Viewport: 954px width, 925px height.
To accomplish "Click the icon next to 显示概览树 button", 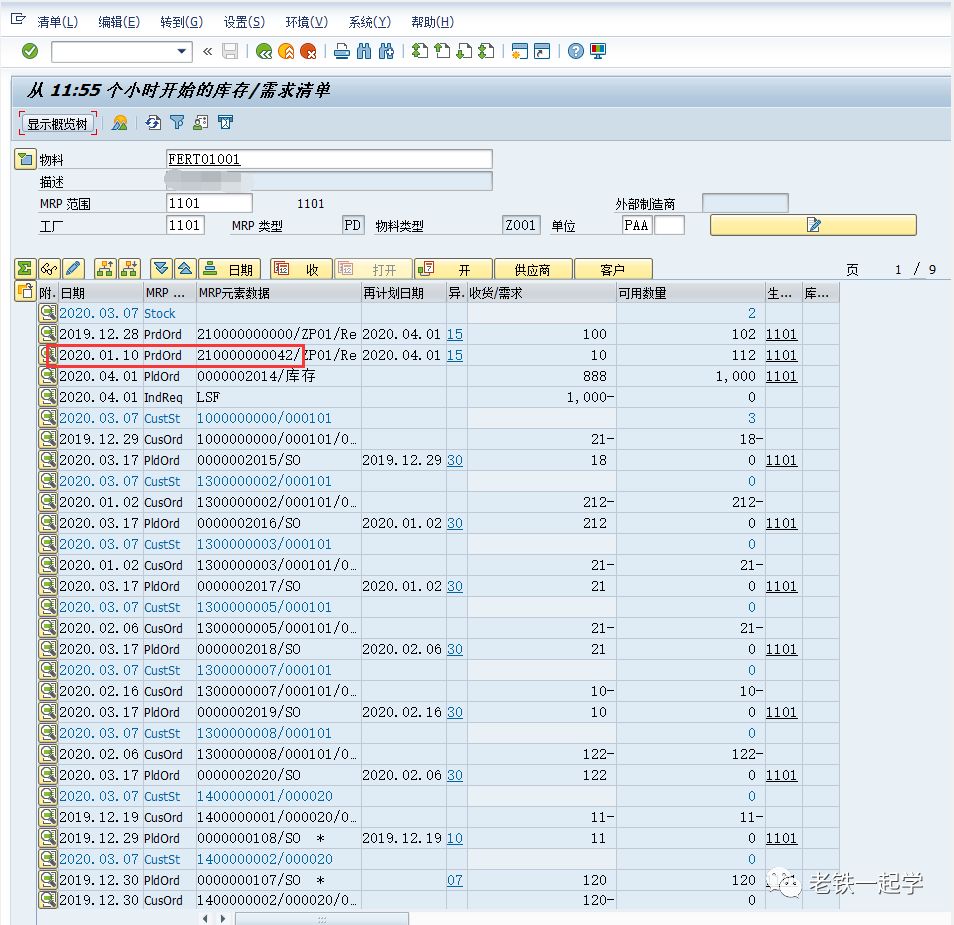I will click(120, 123).
